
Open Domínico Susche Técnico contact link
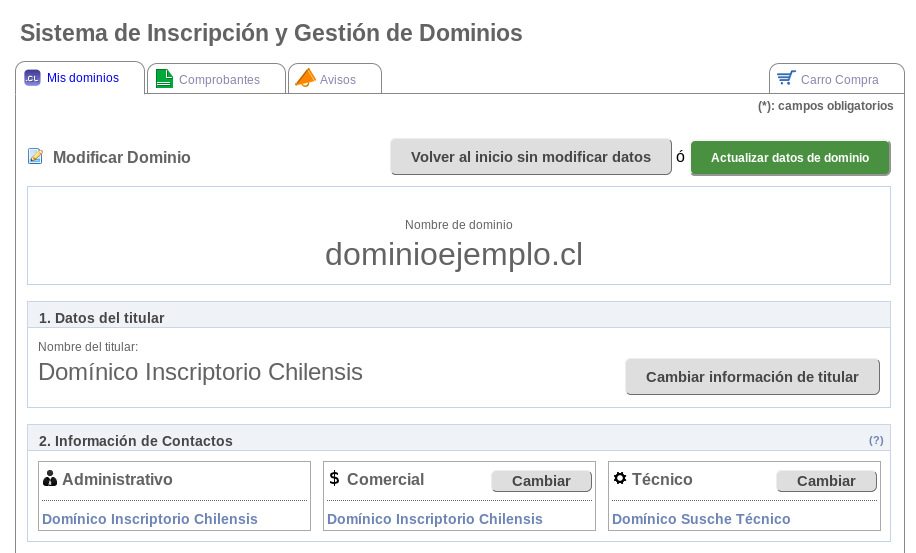[701, 519]
